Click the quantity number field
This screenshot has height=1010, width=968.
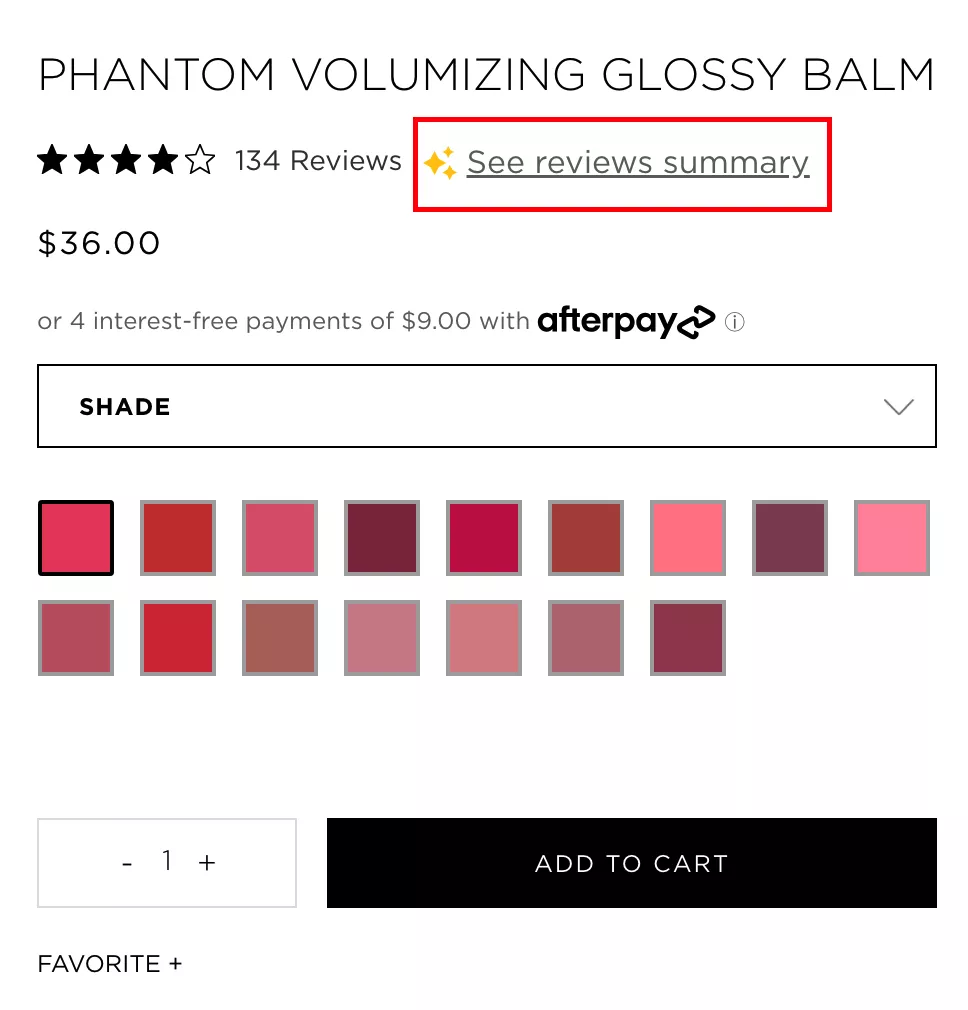coord(167,861)
